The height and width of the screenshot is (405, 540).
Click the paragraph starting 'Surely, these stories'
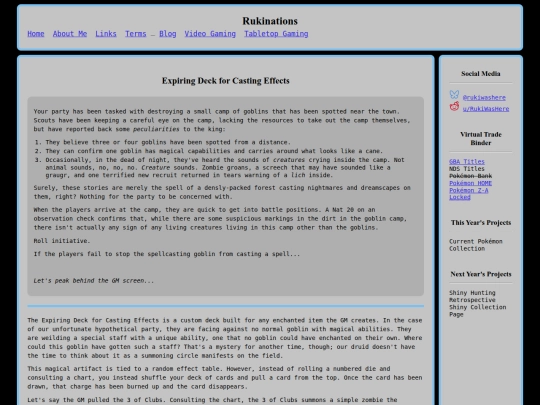(222, 192)
